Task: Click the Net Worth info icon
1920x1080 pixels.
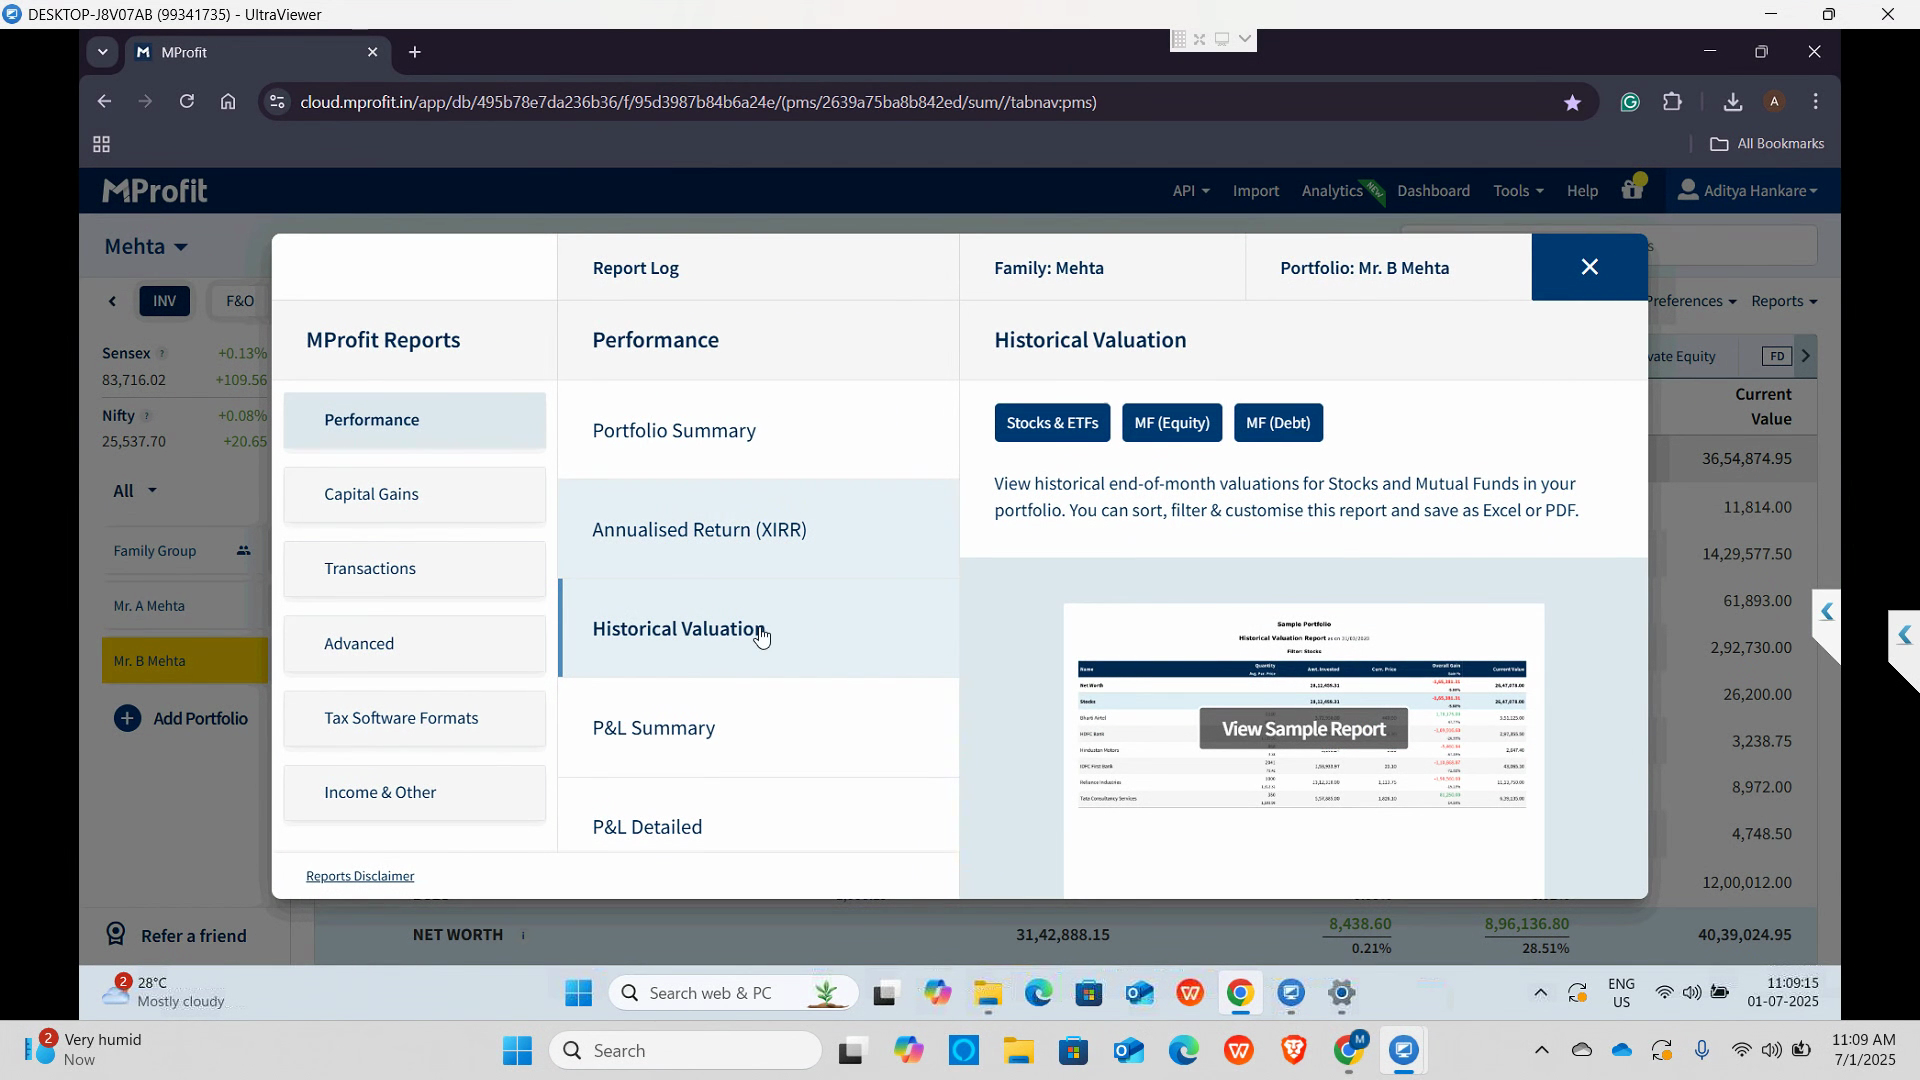Action: [x=523, y=935]
